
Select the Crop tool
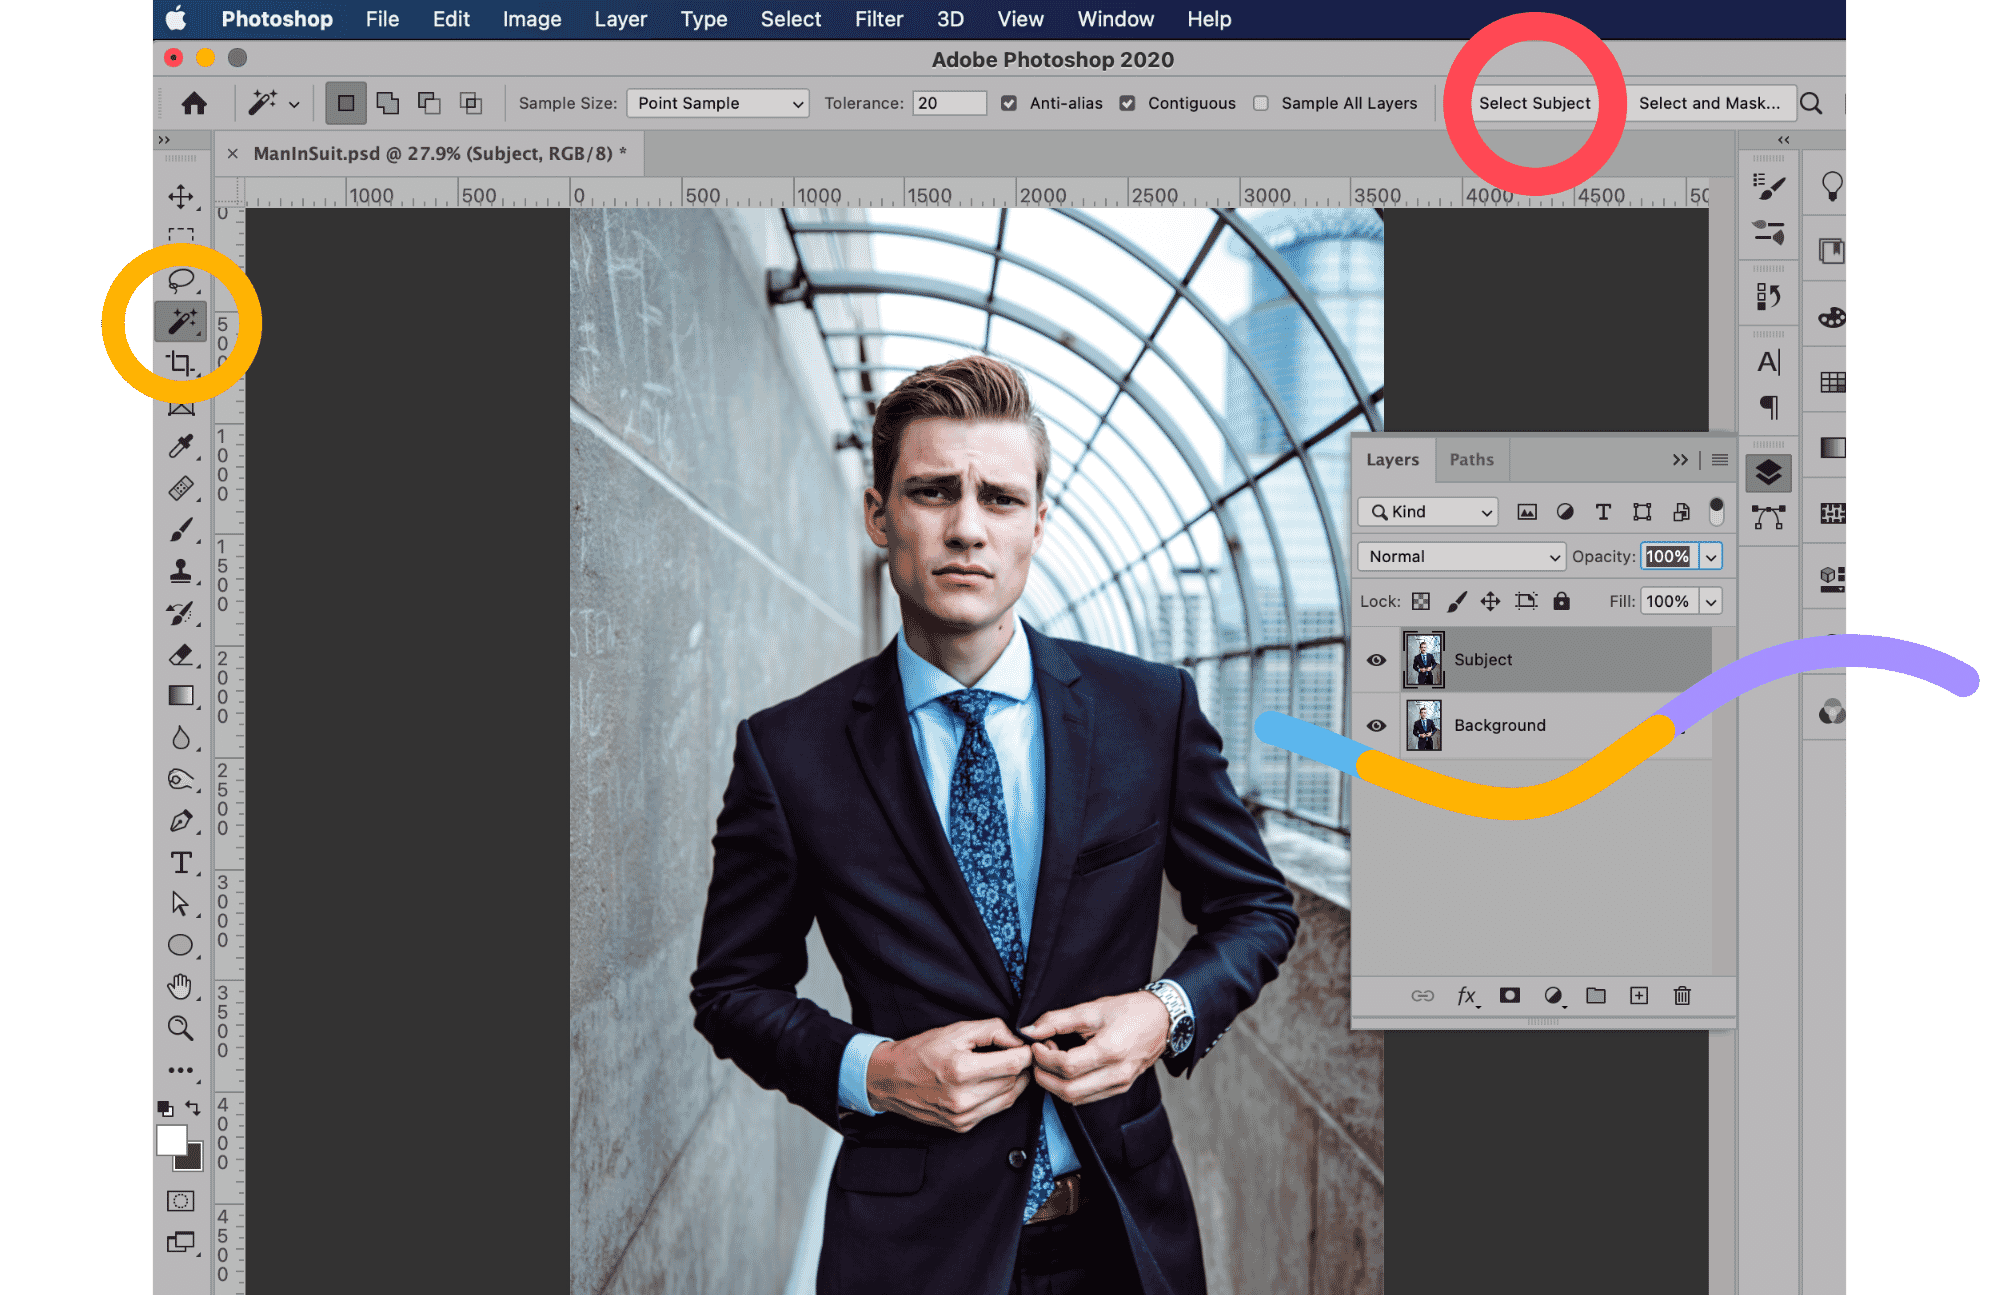click(181, 363)
